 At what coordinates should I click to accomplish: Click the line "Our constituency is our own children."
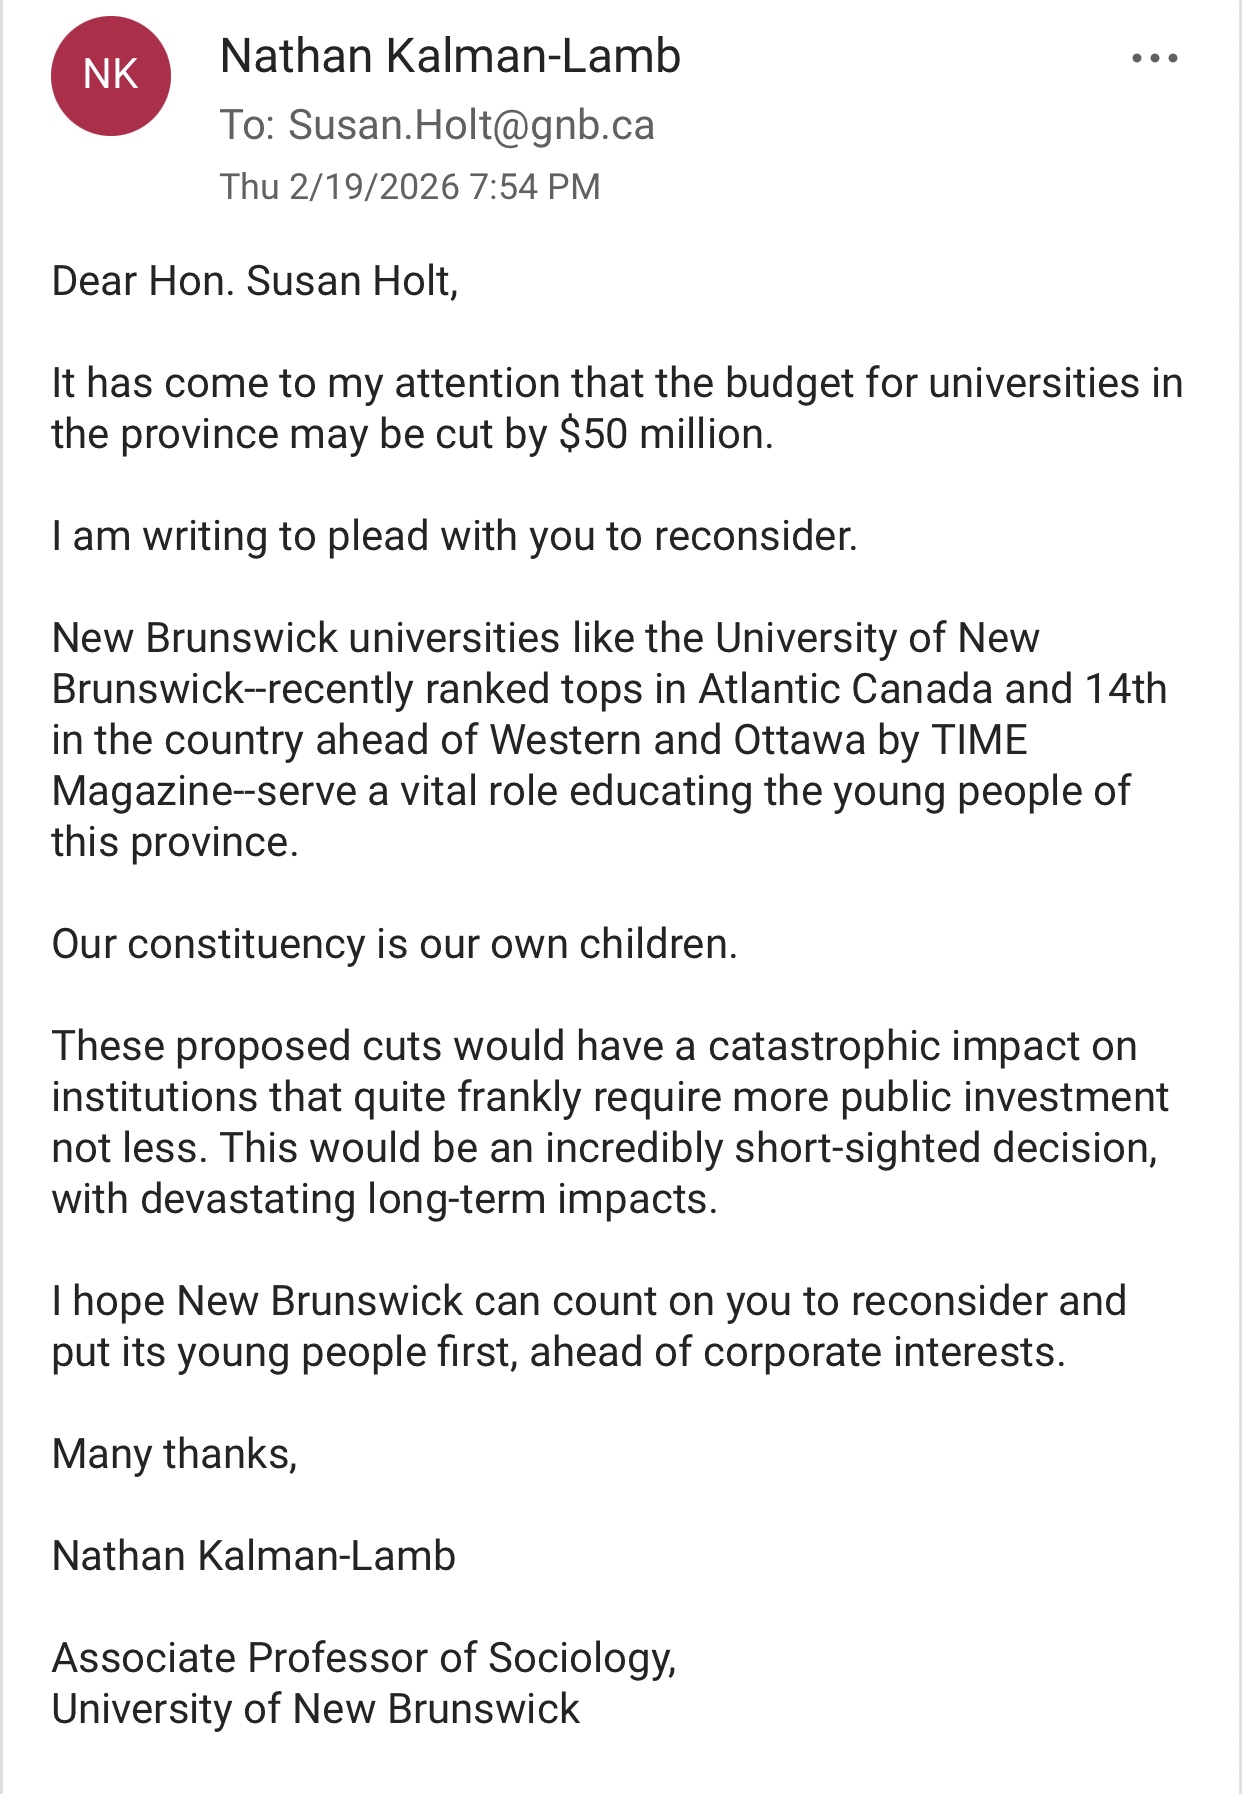[394, 945]
